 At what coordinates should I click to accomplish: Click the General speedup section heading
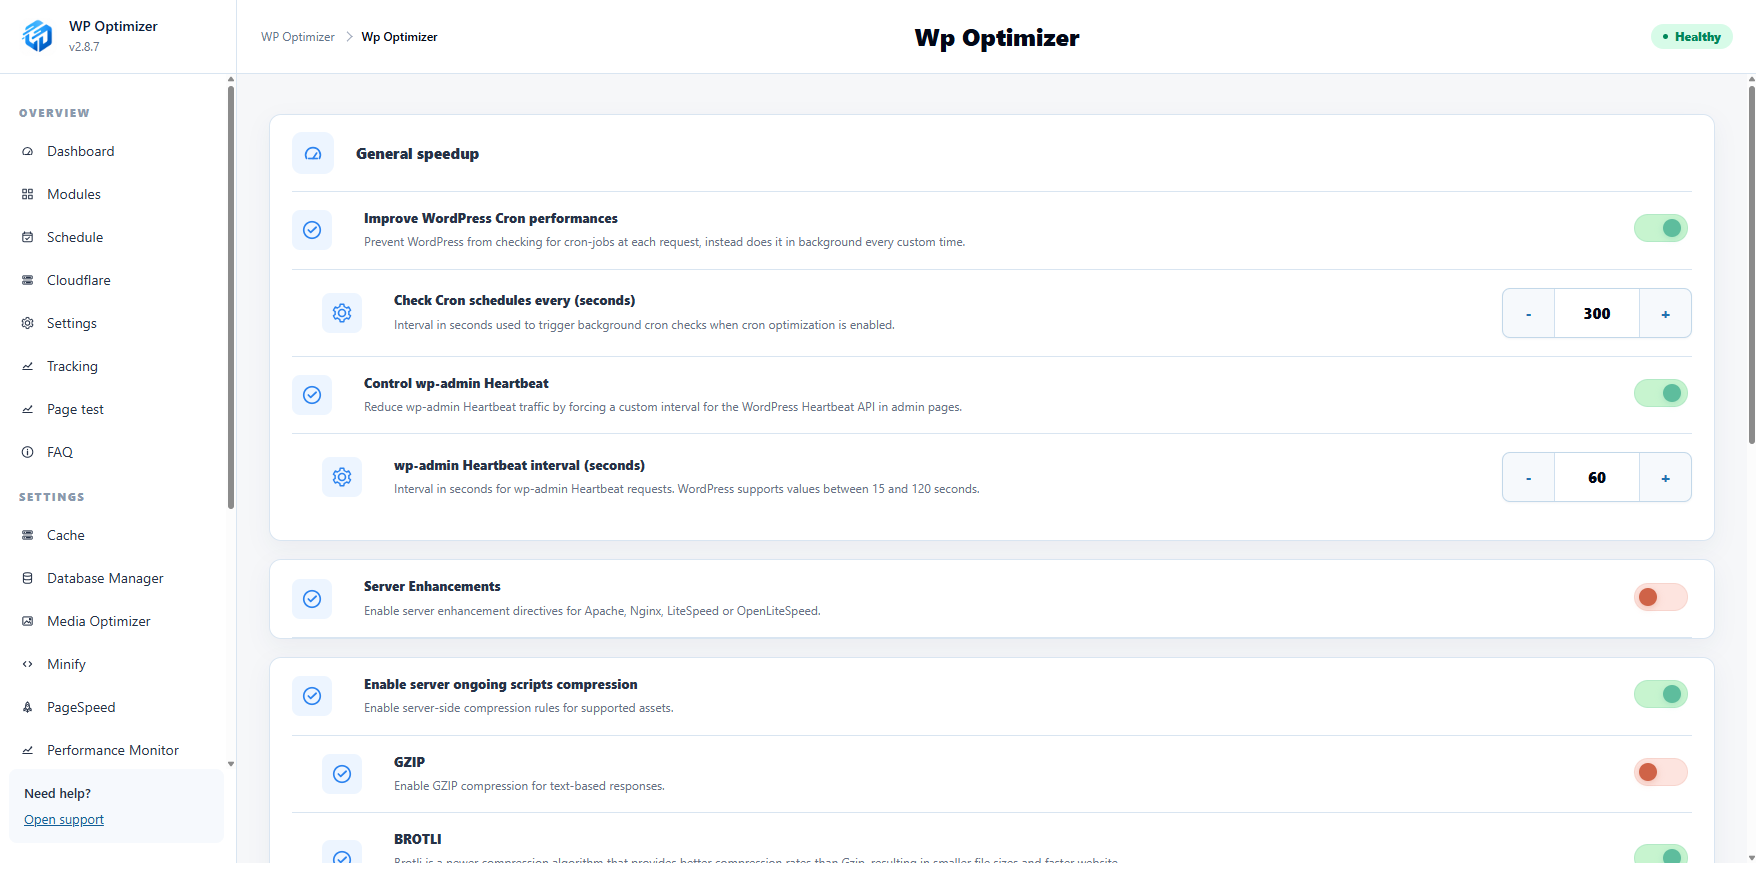417,154
